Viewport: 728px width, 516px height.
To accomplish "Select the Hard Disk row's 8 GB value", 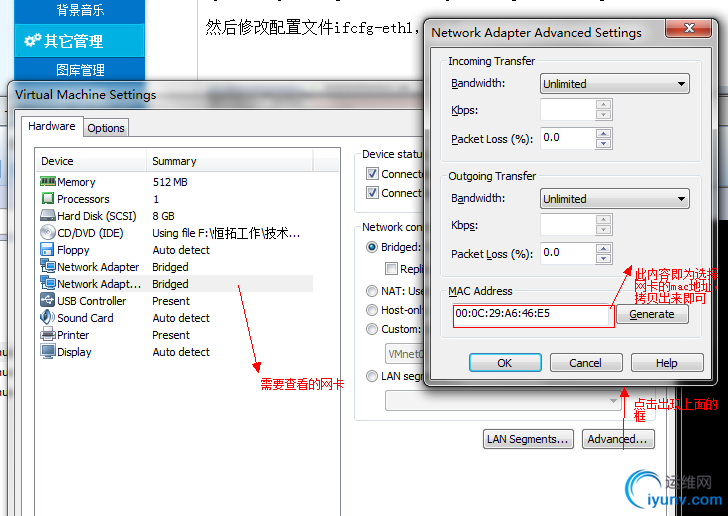I will point(163,216).
